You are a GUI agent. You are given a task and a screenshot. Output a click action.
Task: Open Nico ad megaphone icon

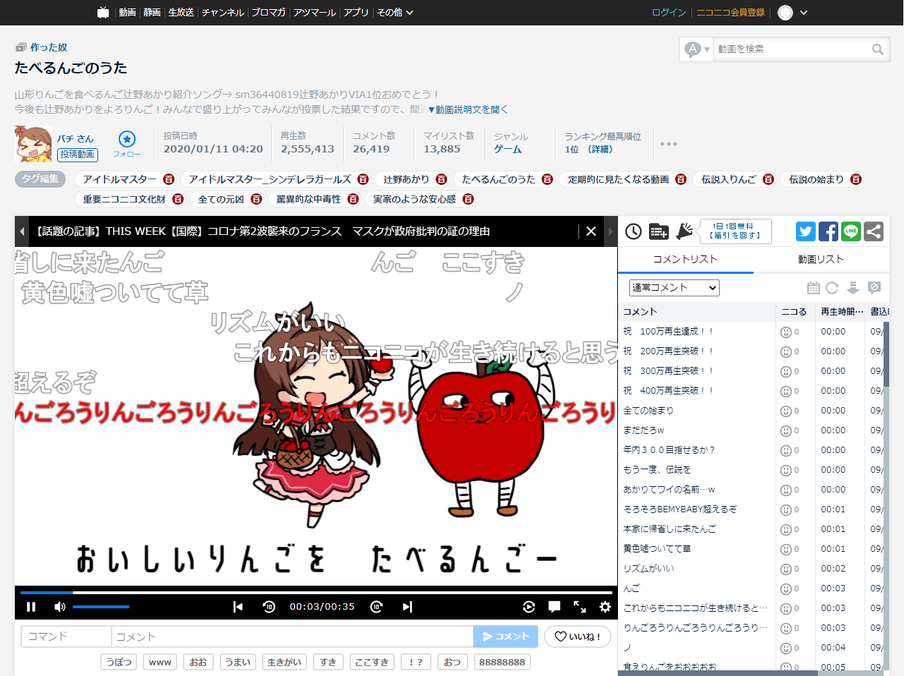pos(684,232)
